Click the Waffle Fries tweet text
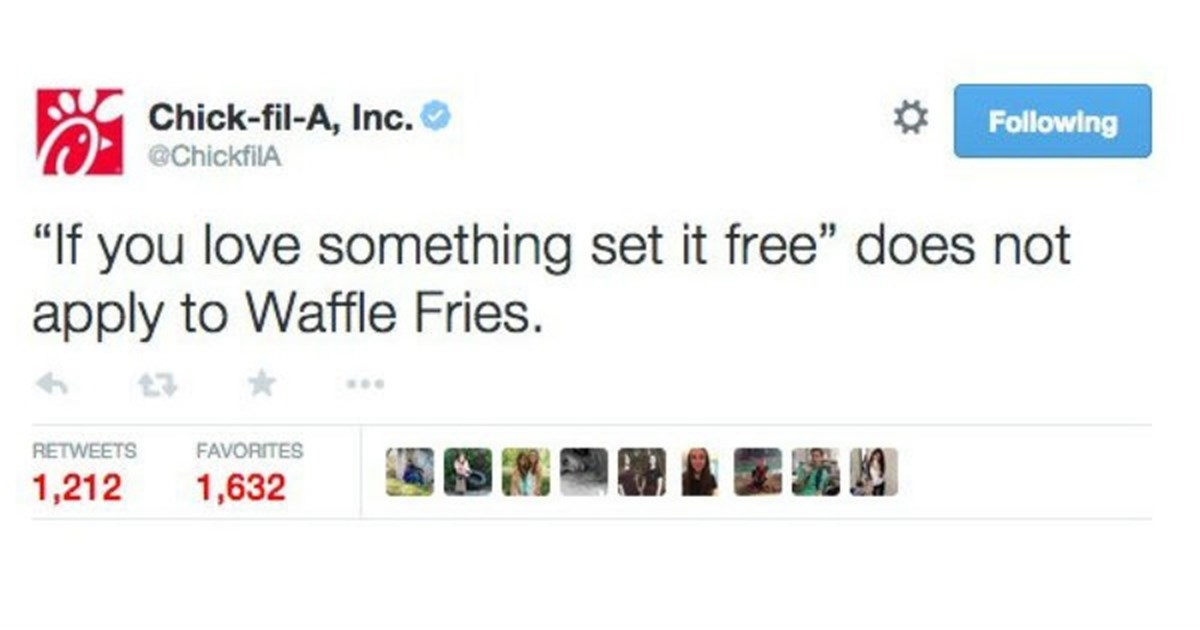This screenshot has width=1200, height=630. (550, 280)
